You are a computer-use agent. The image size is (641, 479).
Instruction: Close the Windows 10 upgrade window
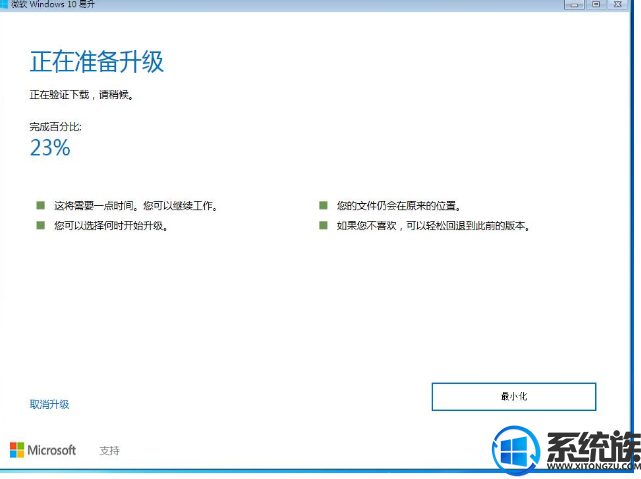618,4
